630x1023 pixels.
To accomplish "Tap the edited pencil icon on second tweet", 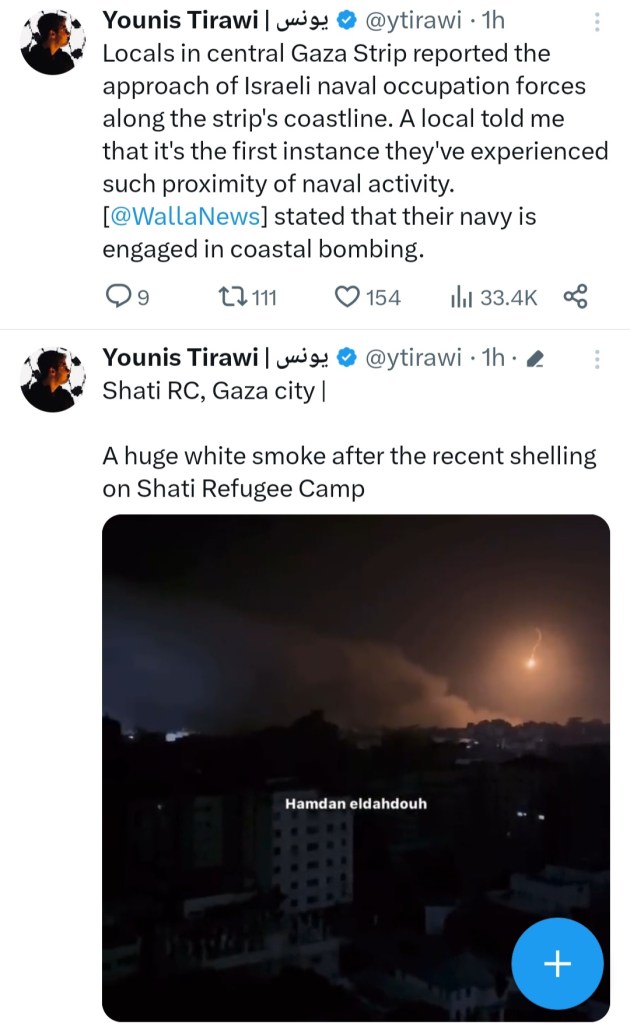I will coord(534,359).
